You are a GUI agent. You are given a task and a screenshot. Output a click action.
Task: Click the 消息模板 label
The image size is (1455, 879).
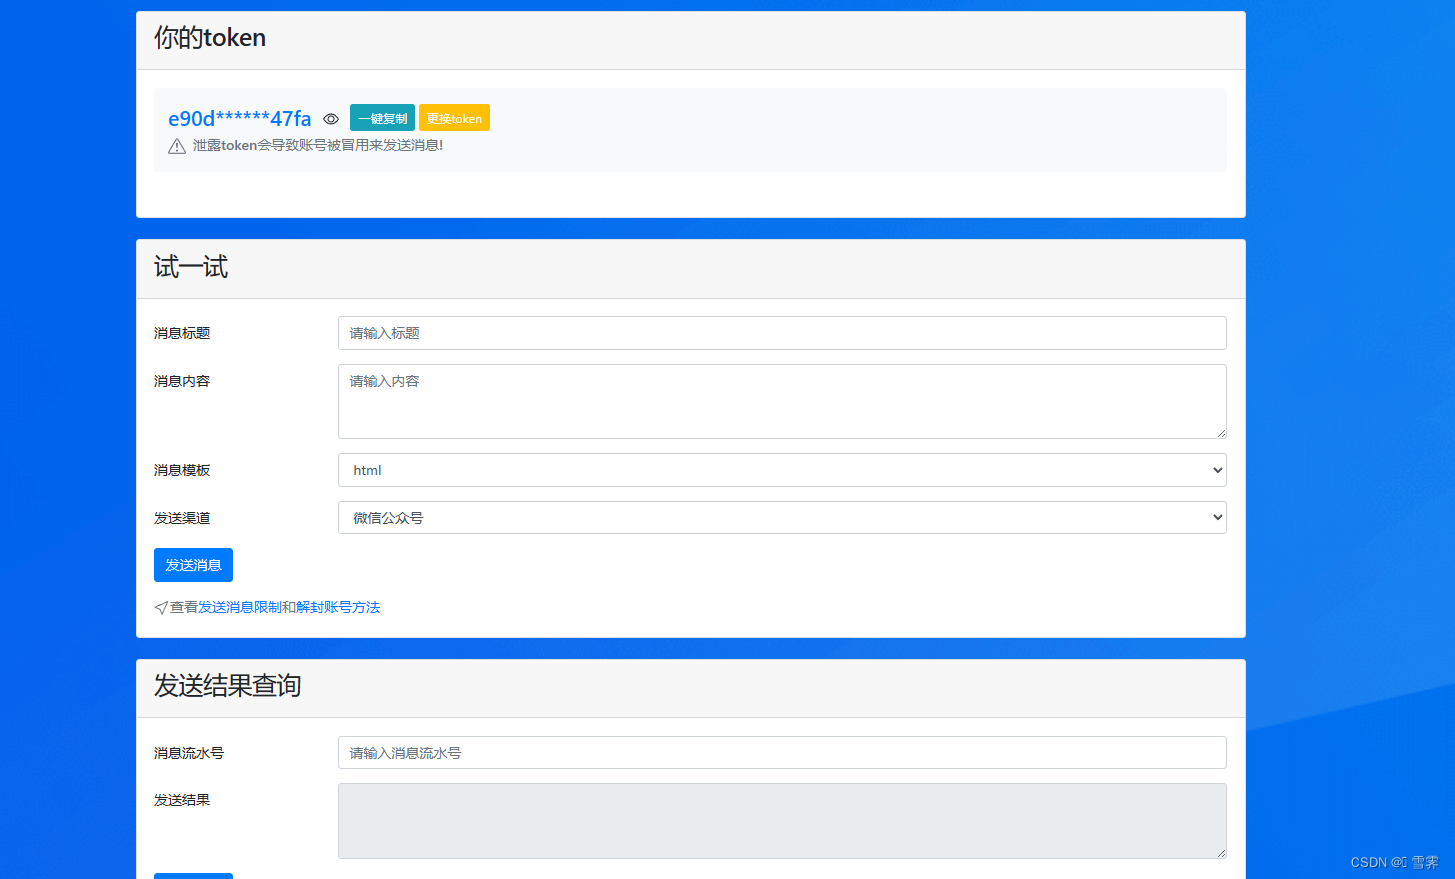coord(182,470)
